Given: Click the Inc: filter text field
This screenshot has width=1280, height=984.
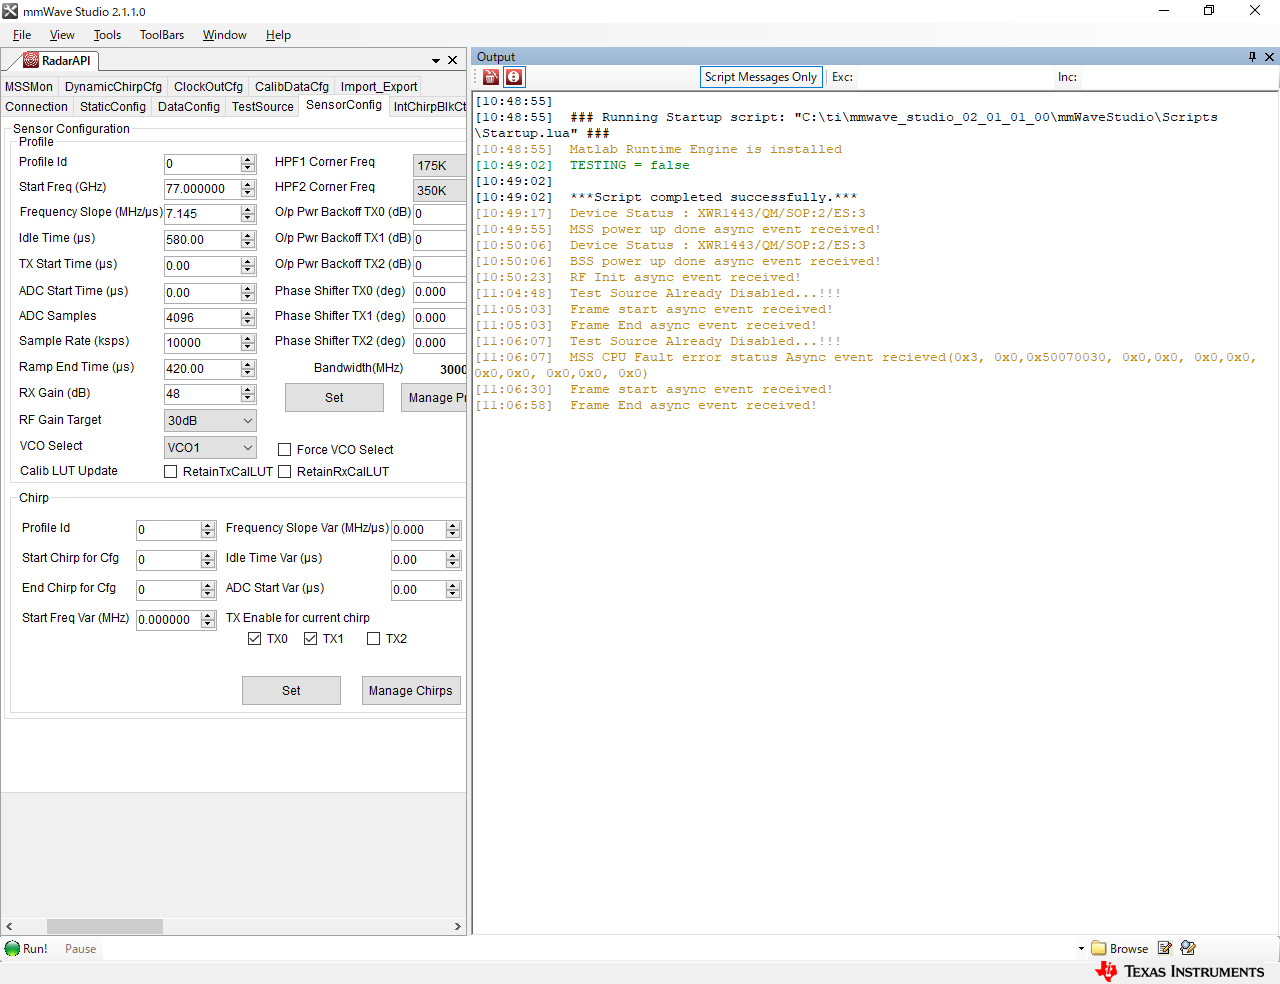Looking at the screenshot, I should pos(1178,77).
